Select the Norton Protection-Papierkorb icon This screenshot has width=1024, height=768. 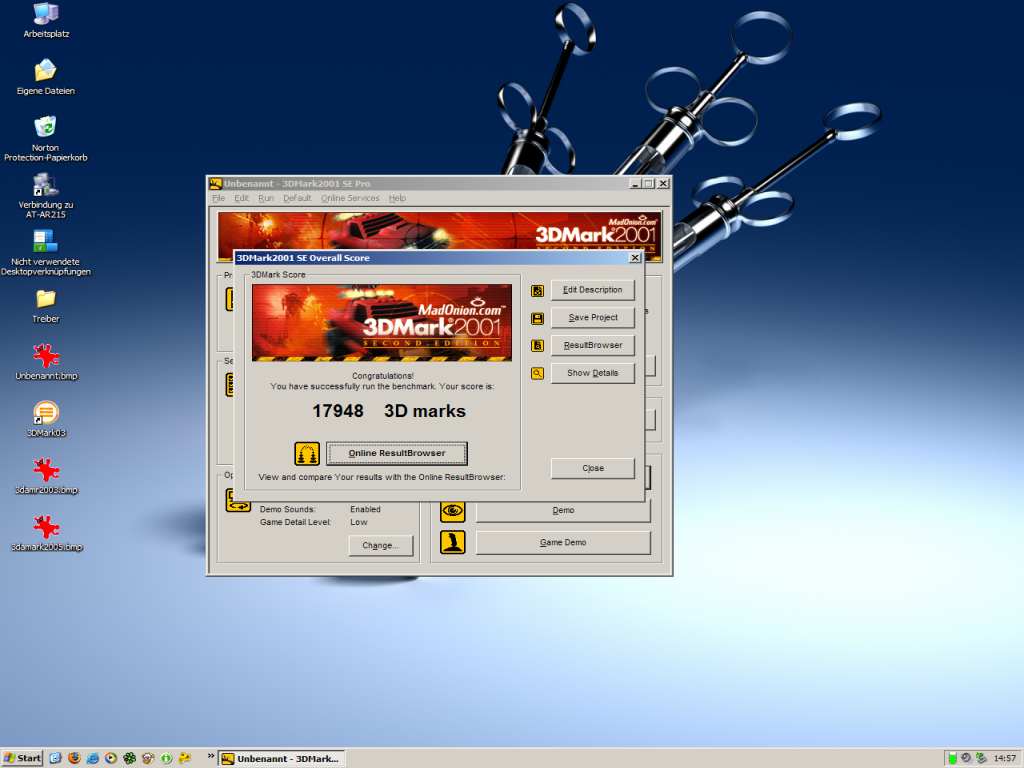coord(46,127)
